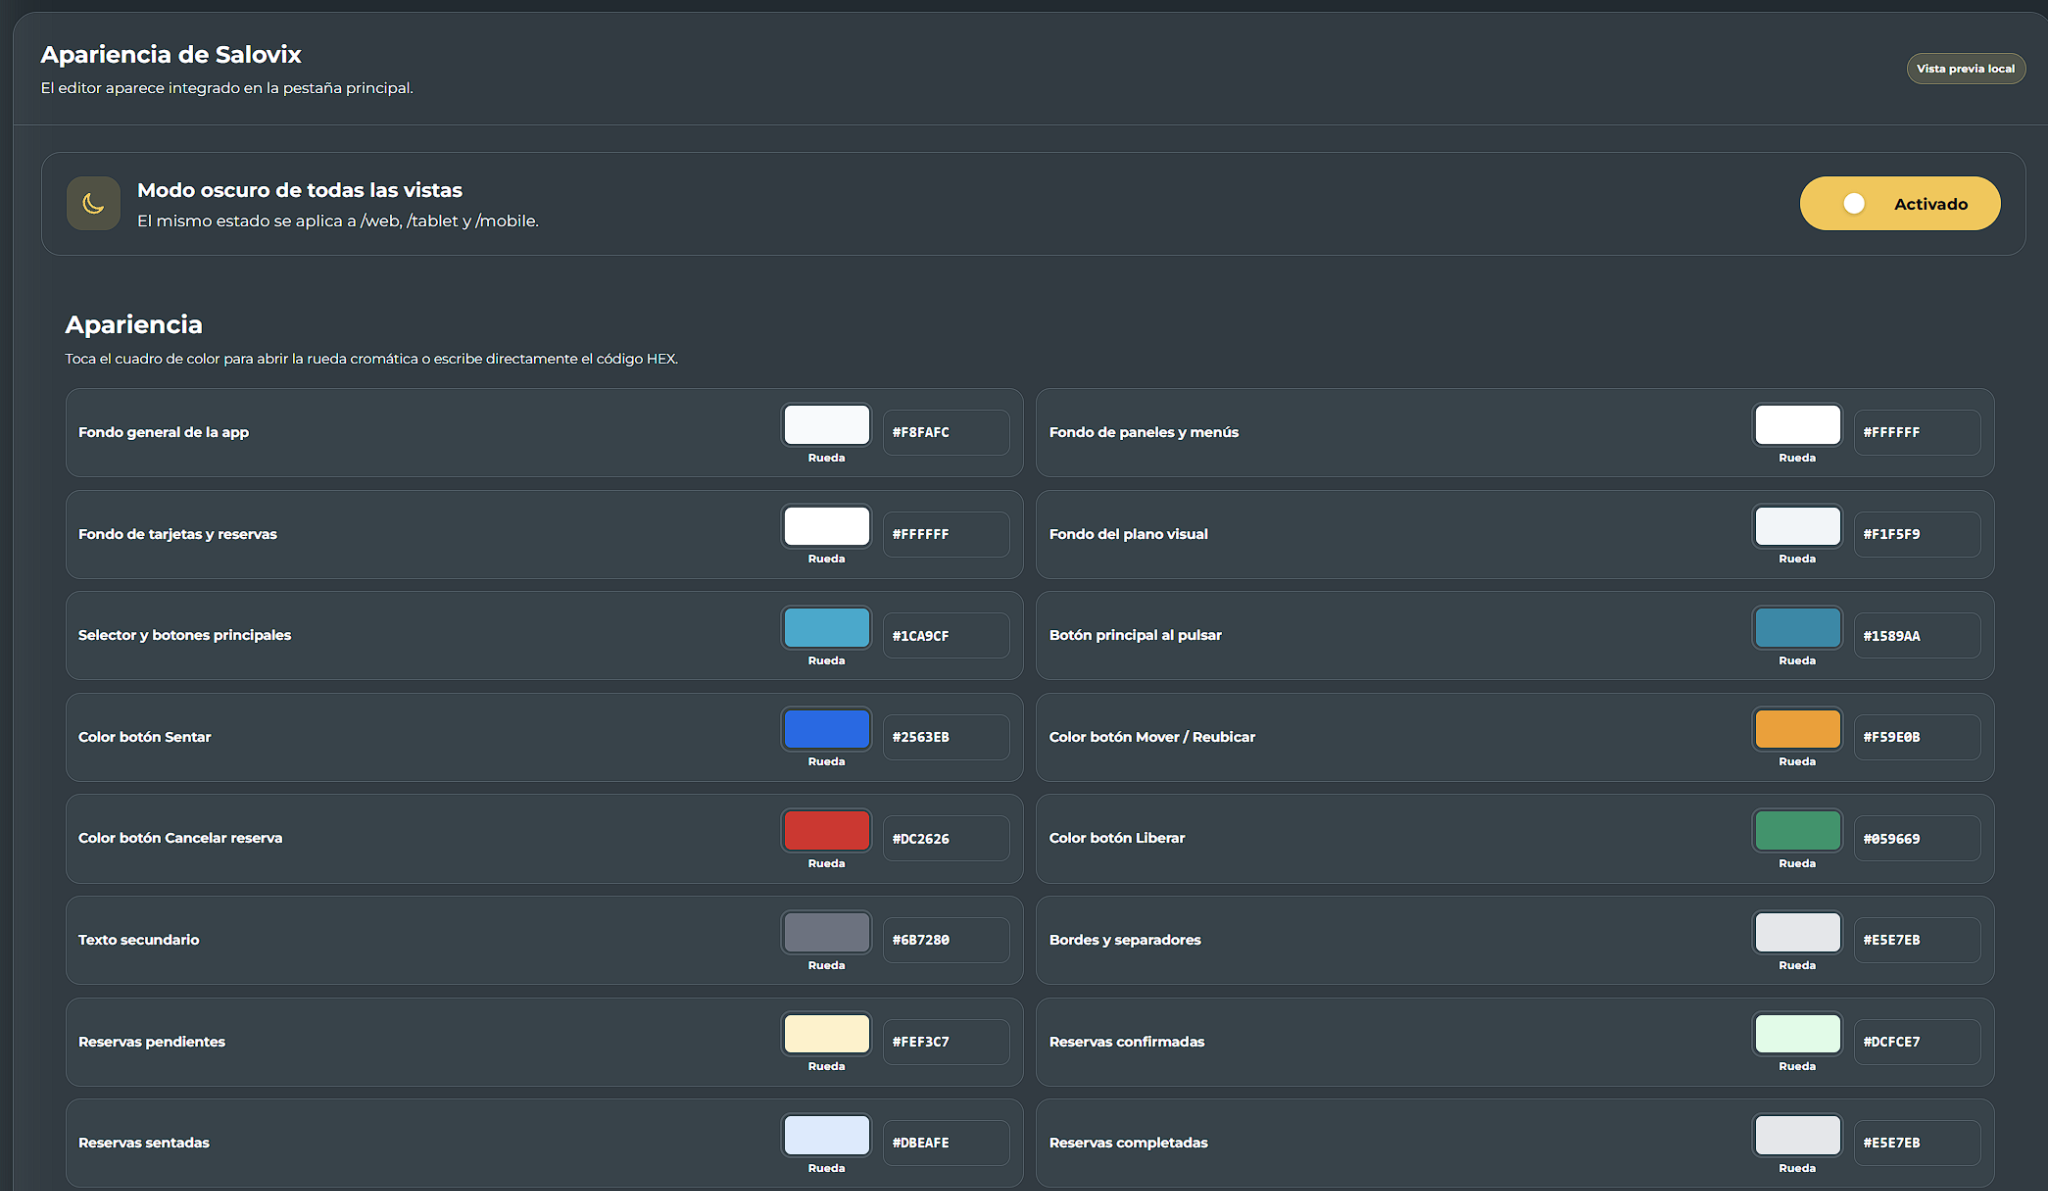Open the Reservas pendientes color swatch
The width and height of the screenshot is (2048, 1191).
point(826,1034)
